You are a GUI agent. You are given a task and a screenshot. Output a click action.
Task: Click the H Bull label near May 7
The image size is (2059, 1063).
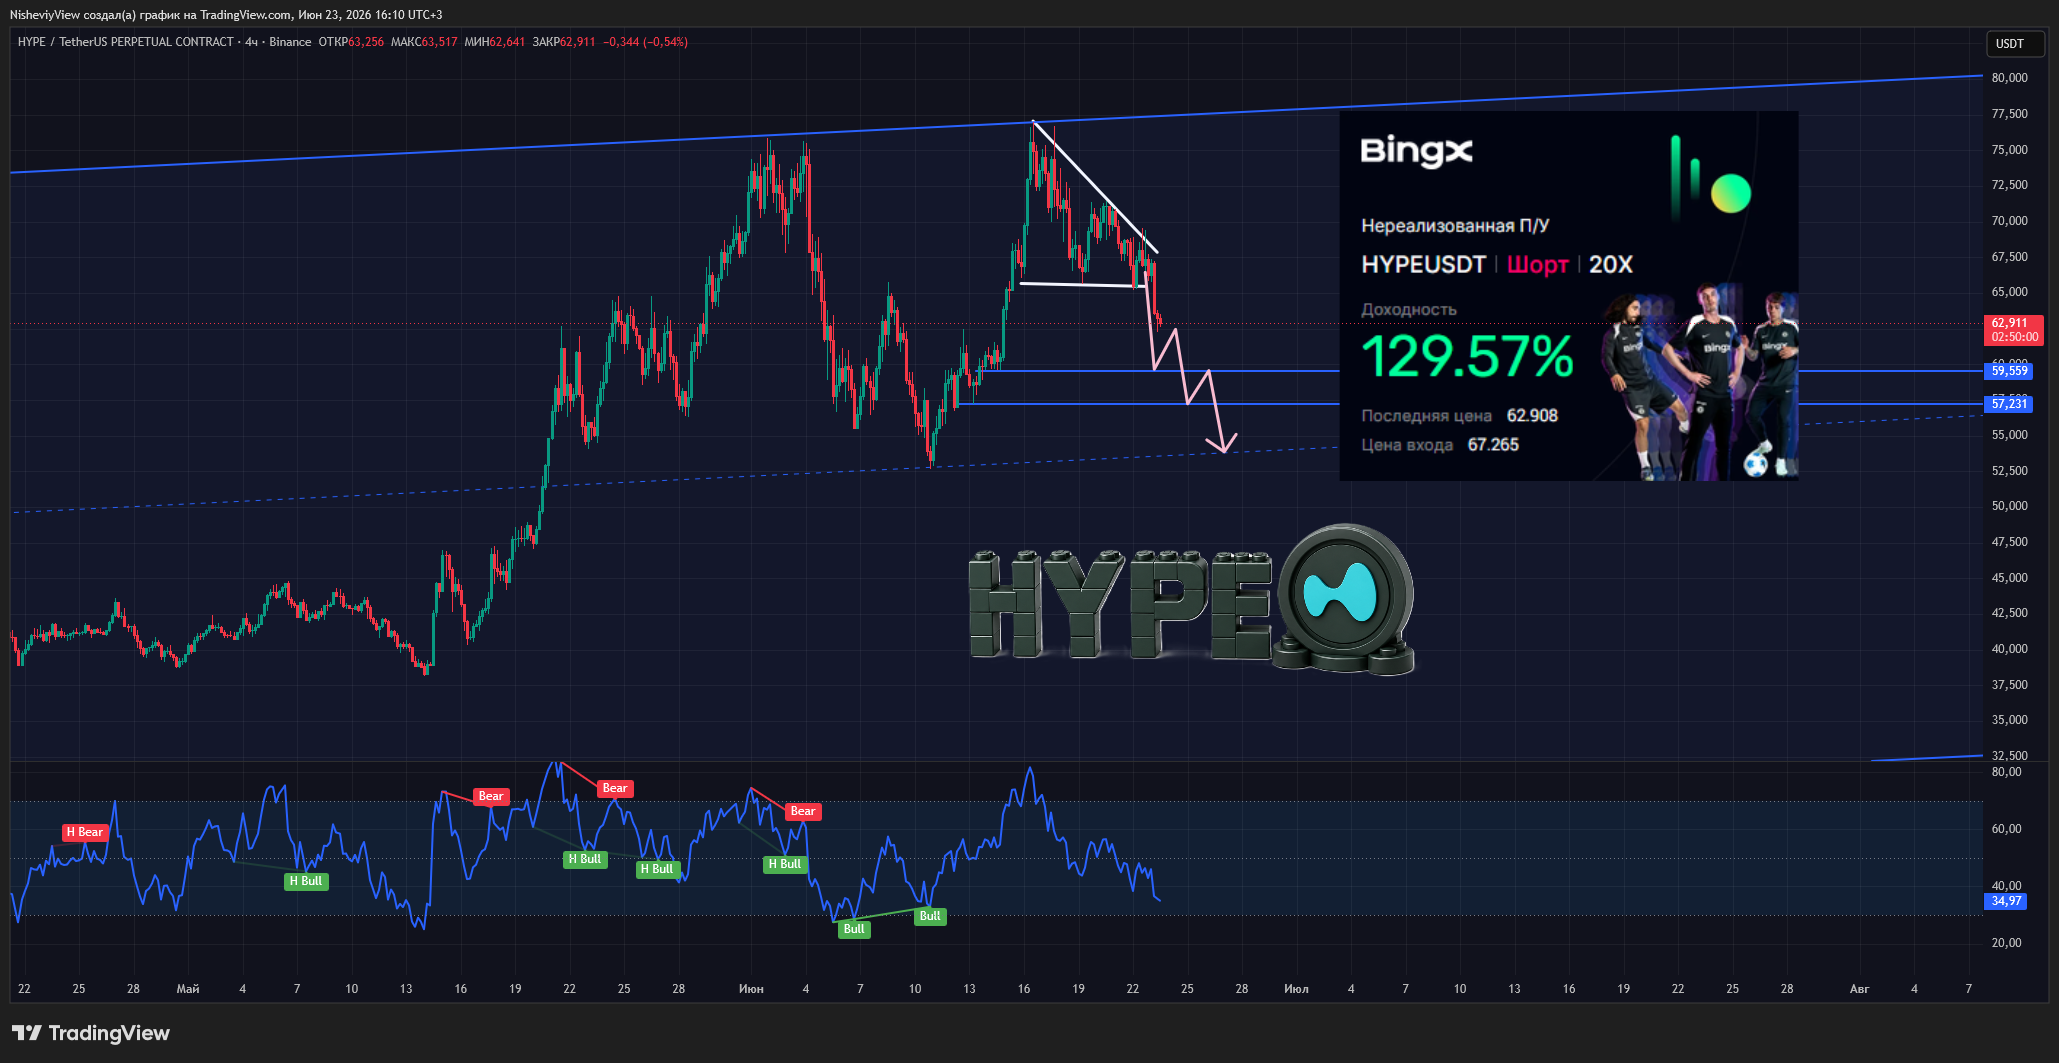pyautogui.click(x=306, y=881)
